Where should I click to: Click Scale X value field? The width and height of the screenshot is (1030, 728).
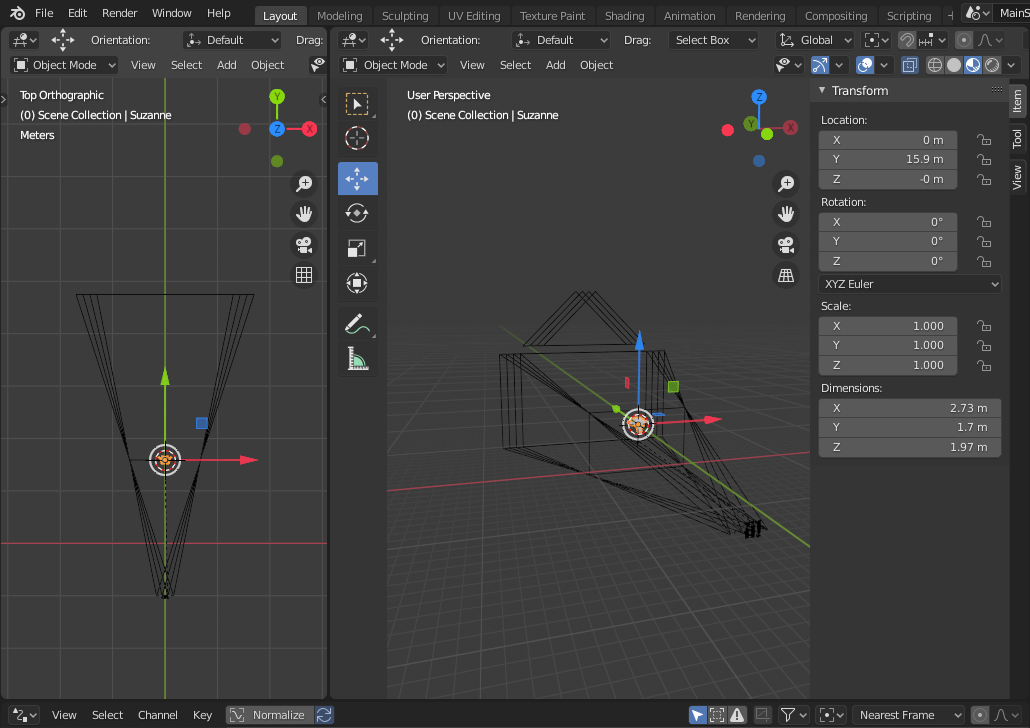click(887, 326)
